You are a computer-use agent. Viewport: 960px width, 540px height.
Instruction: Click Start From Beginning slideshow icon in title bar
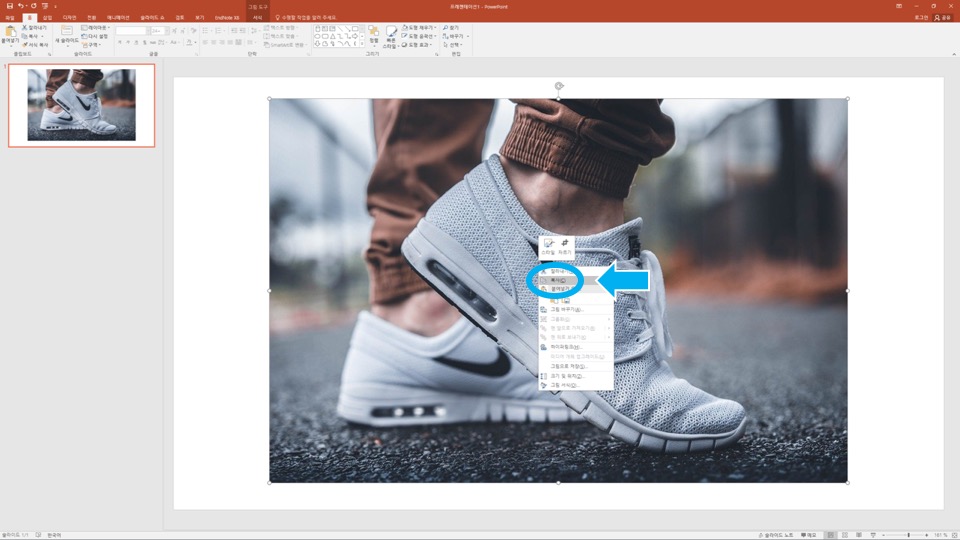click(x=45, y=6)
